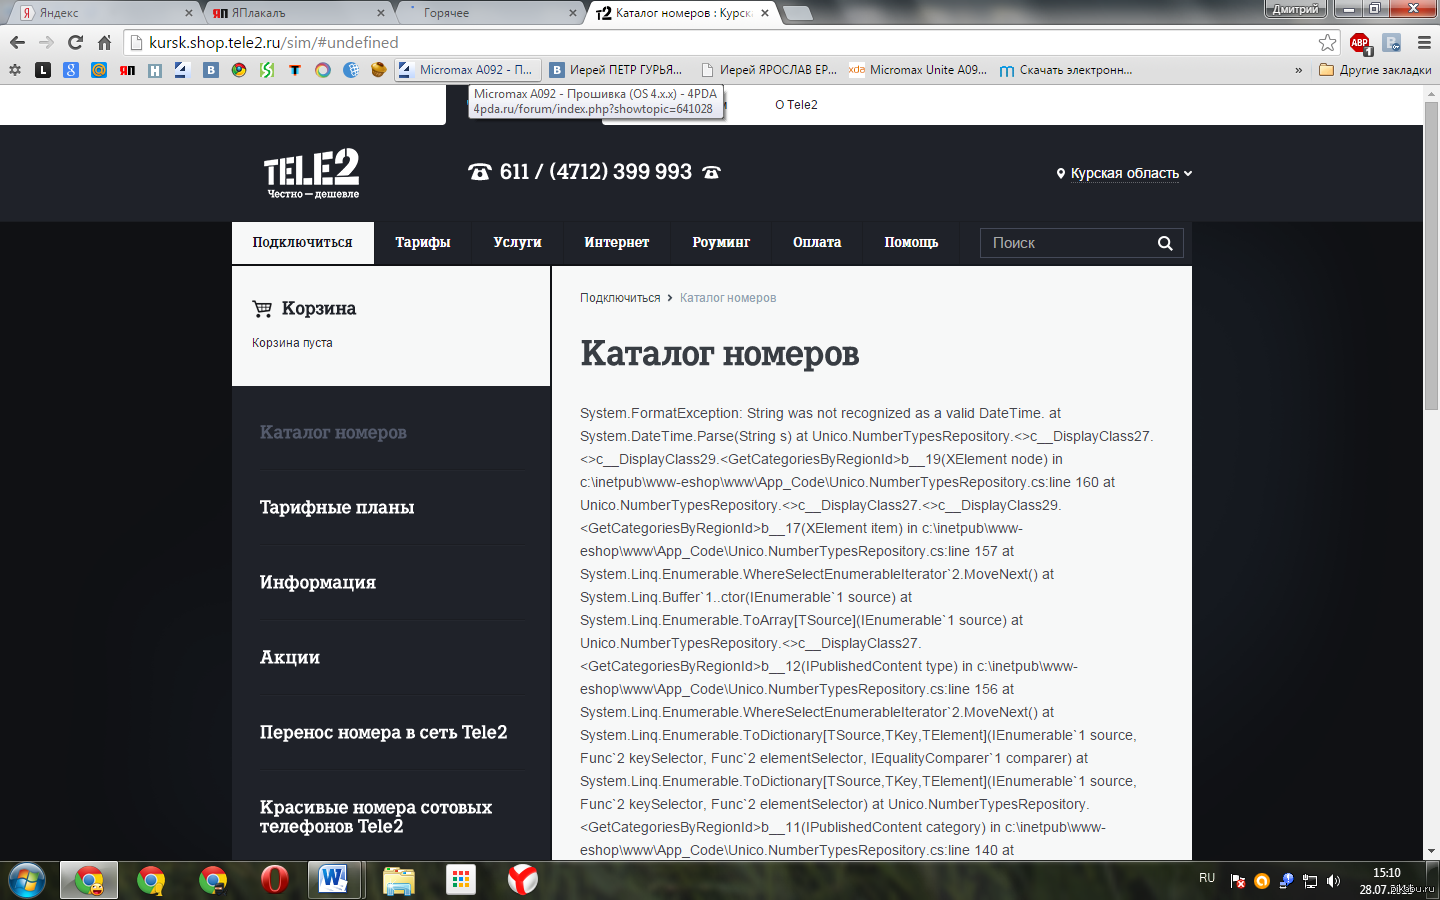Click the cart icon next to Корзина
This screenshot has width=1440, height=900.
coord(262,308)
